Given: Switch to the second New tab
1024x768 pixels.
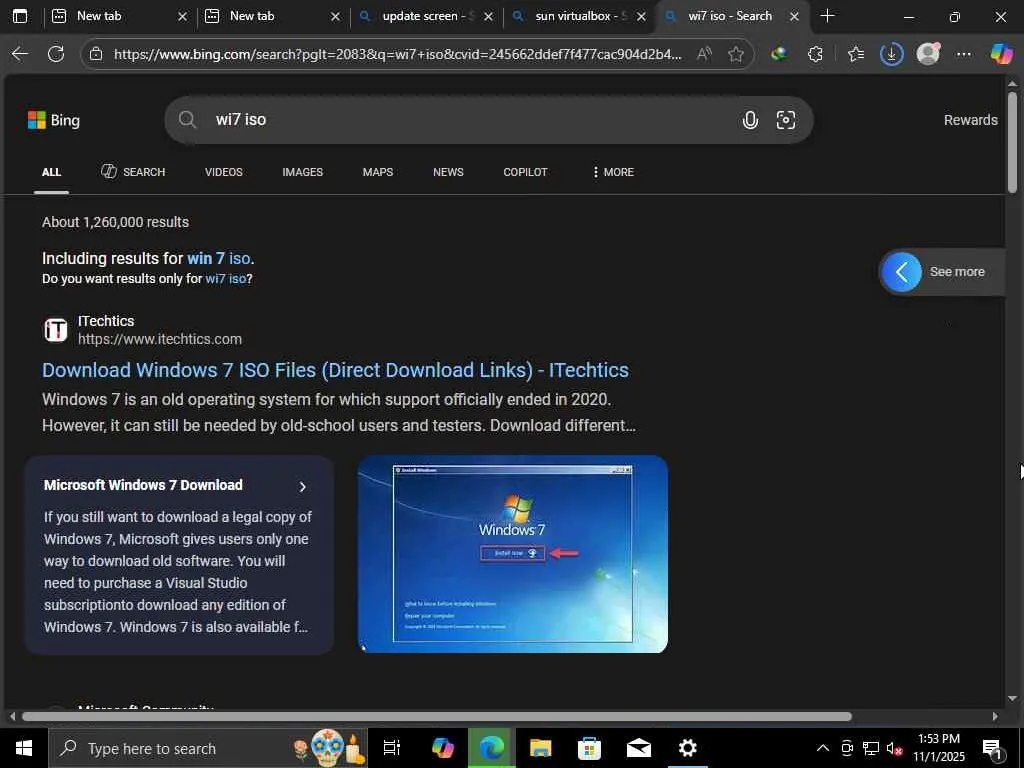Looking at the screenshot, I should point(273,16).
